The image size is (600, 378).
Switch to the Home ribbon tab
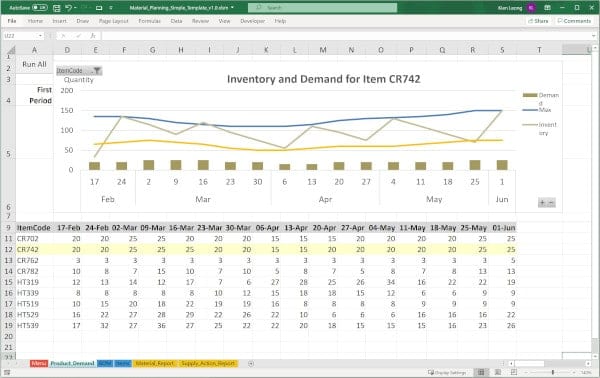[35, 21]
